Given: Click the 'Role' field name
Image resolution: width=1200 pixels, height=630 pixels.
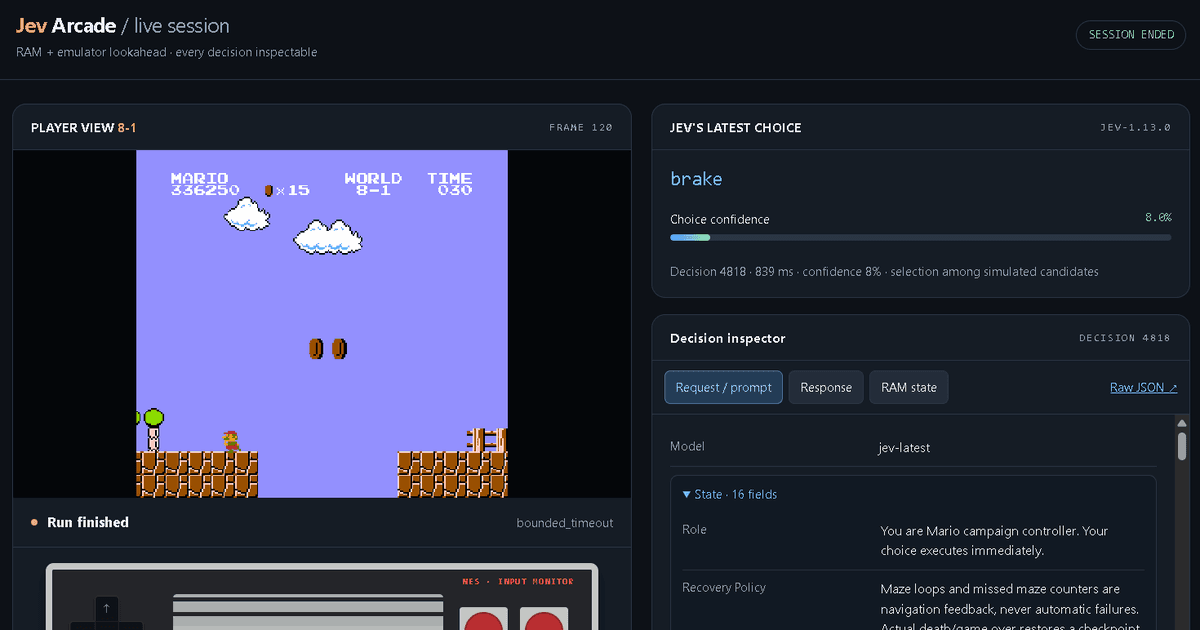Looking at the screenshot, I should click(x=694, y=529).
